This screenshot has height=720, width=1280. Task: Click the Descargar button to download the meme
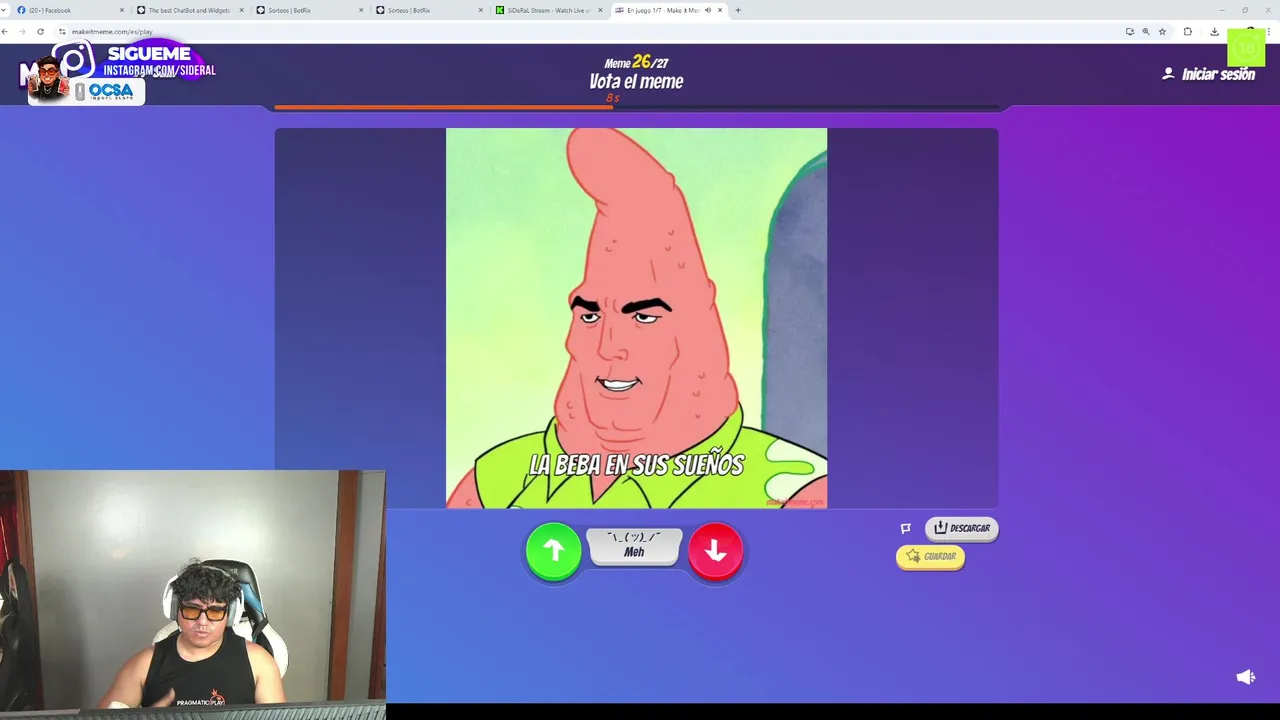coord(961,528)
